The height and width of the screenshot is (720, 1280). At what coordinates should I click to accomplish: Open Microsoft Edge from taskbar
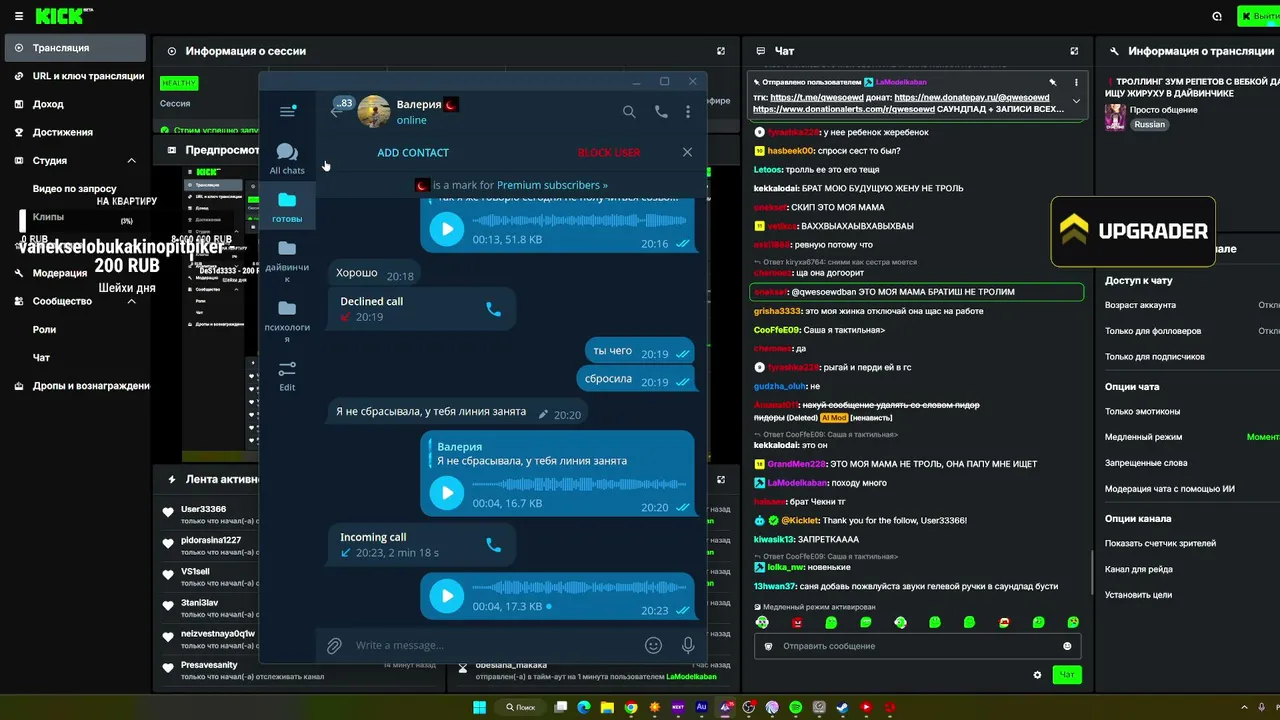(x=583, y=707)
